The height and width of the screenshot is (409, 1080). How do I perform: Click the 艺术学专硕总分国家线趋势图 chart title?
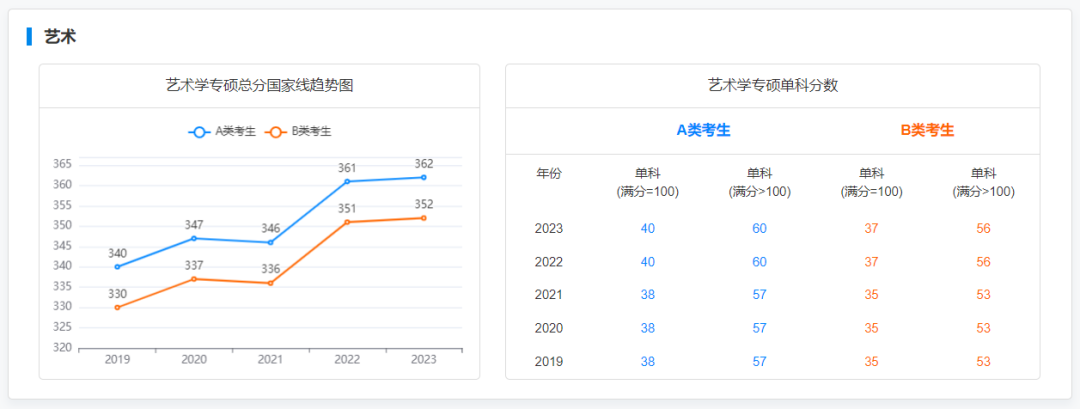coord(259,86)
